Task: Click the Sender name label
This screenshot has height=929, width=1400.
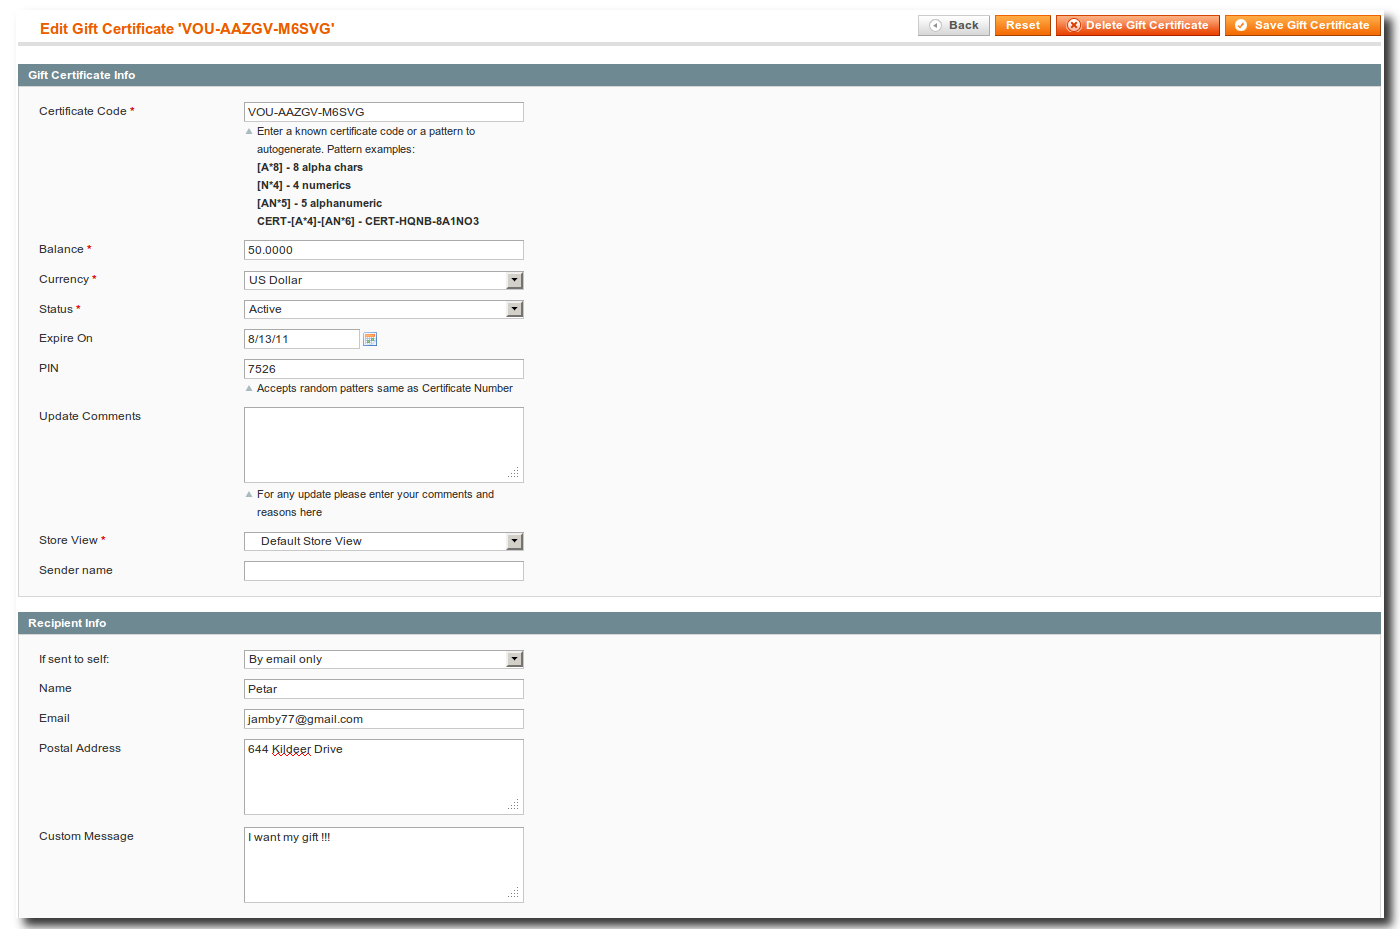Action: [76, 570]
